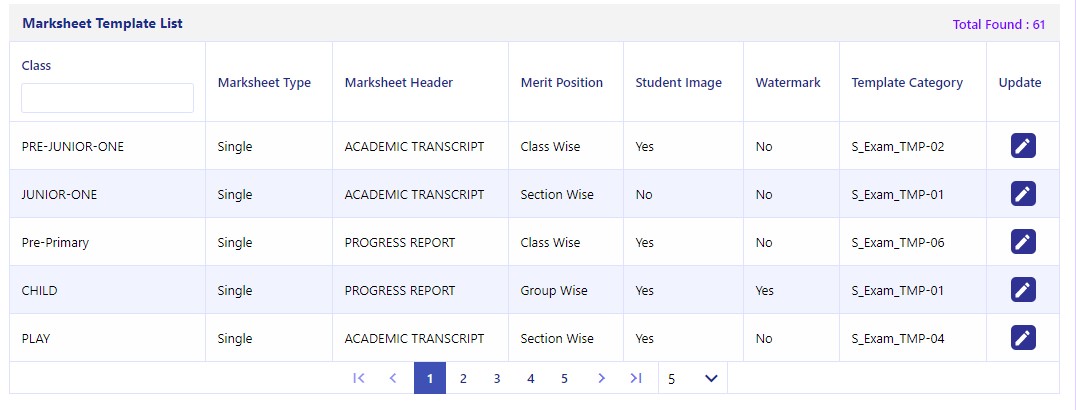Select page 3 in pagination
Screen dimensions: 1076x410
tap(497, 378)
